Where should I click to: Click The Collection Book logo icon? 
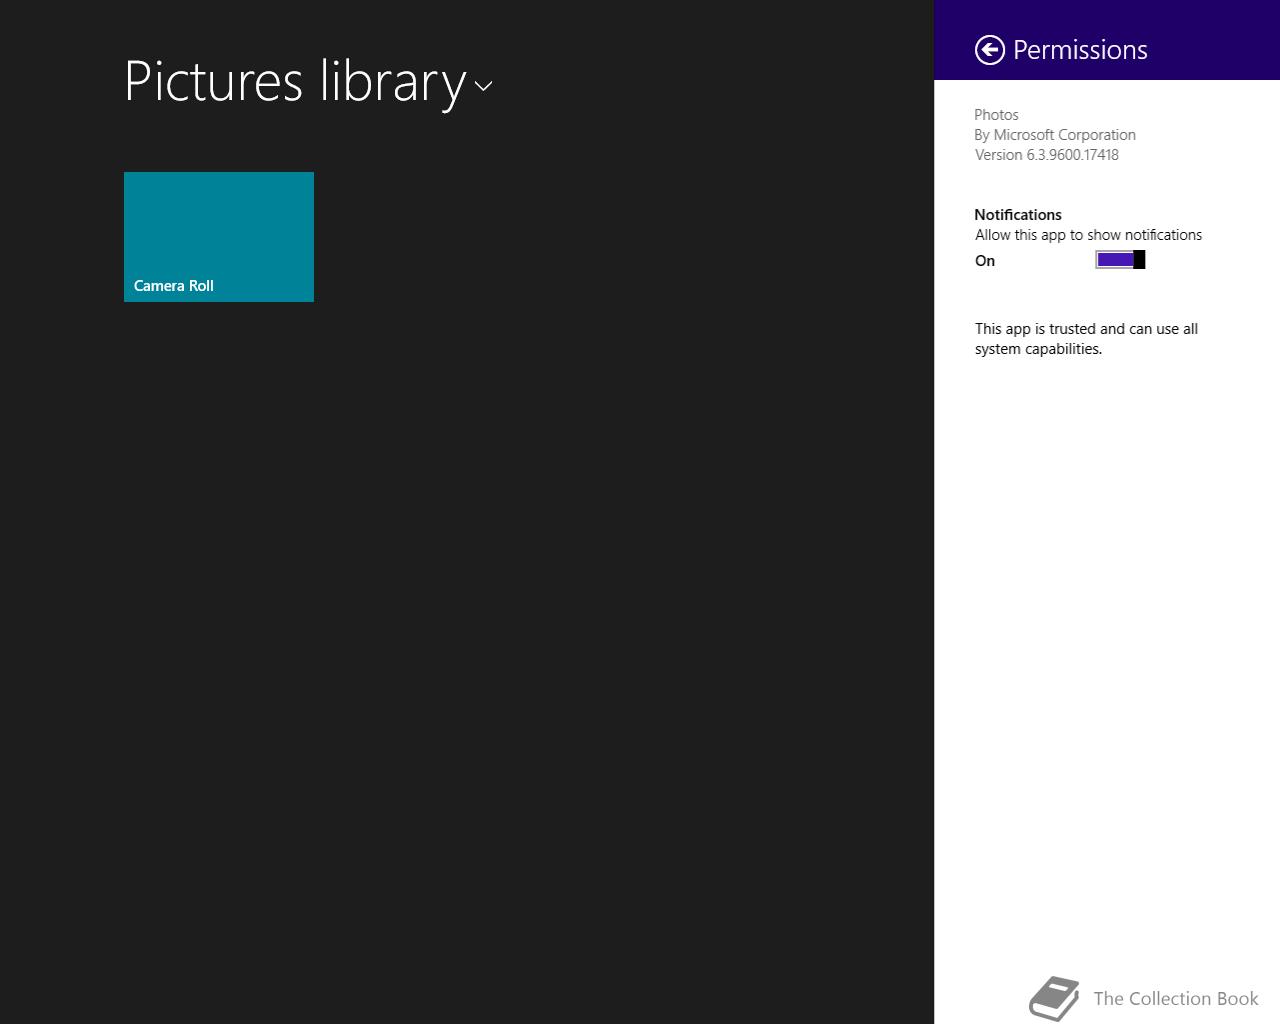1055,999
